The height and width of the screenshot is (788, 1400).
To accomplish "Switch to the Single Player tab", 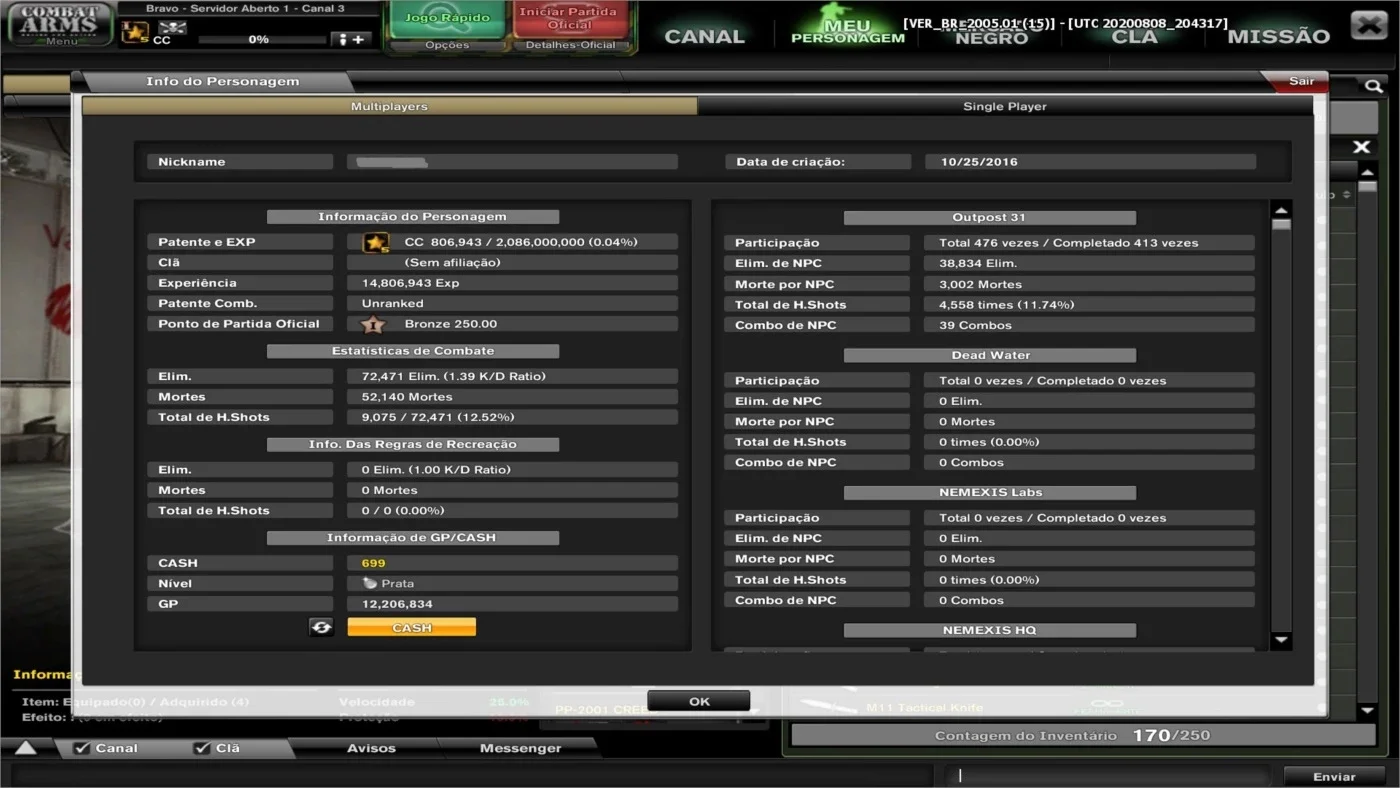I will [1005, 106].
